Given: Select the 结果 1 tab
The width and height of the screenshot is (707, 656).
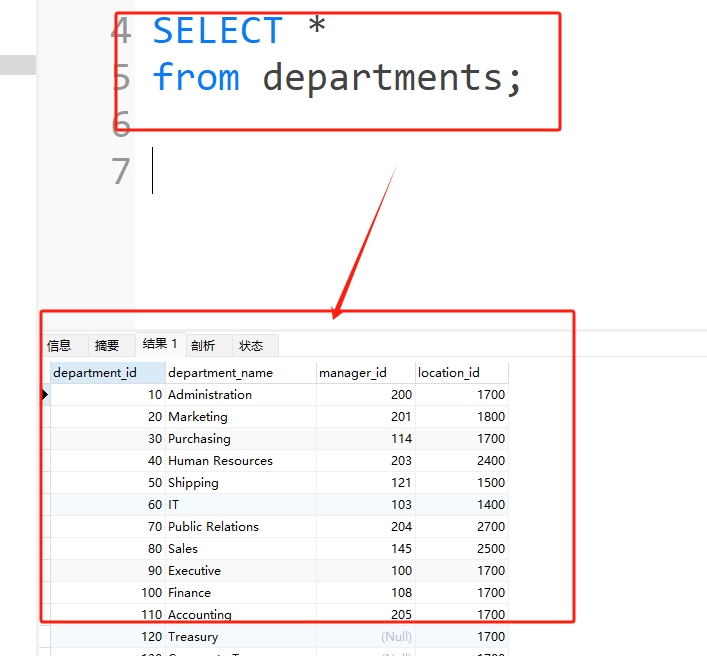Looking at the screenshot, I should click(x=160, y=344).
